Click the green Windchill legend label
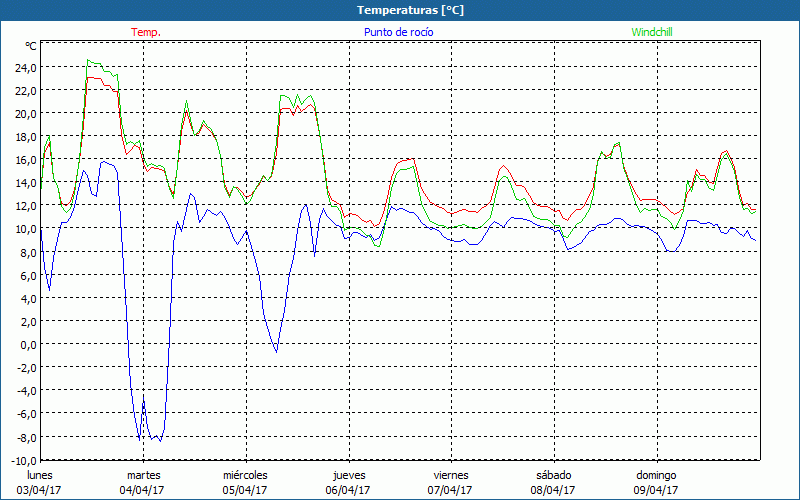The width and height of the screenshot is (800, 500). point(652,32)
